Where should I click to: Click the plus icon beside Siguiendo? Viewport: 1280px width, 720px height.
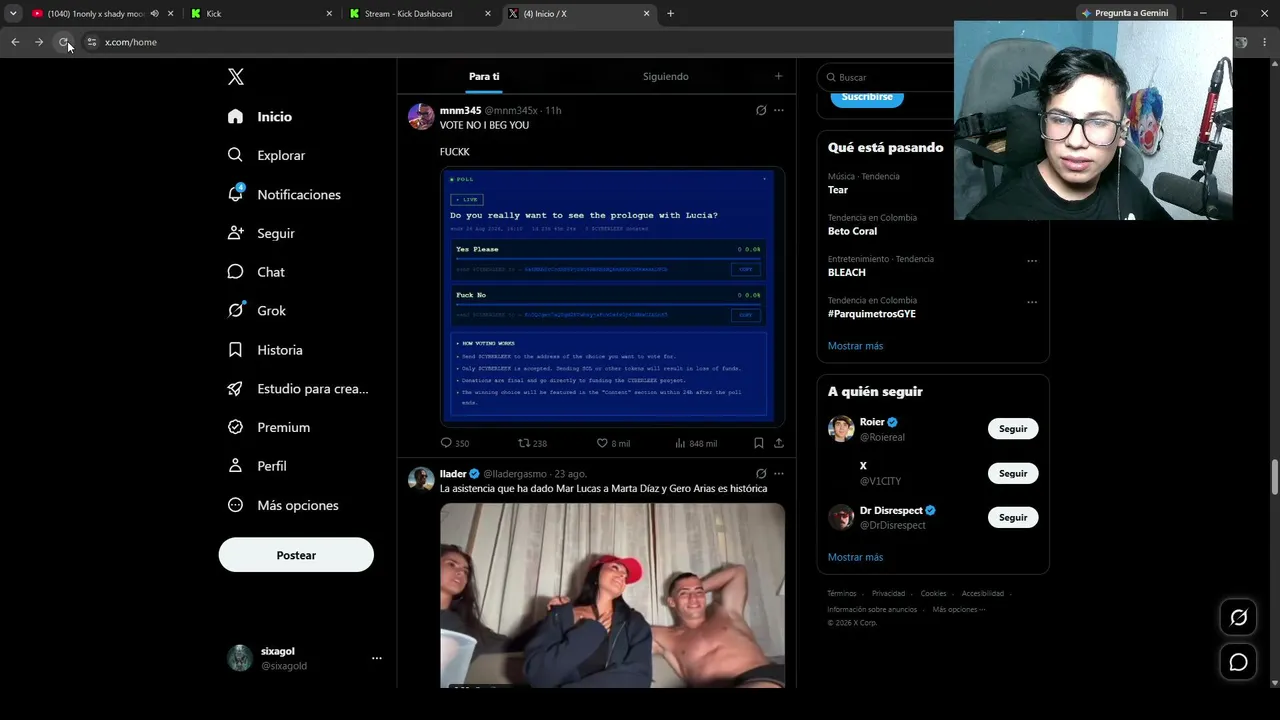tap(779, 76)
